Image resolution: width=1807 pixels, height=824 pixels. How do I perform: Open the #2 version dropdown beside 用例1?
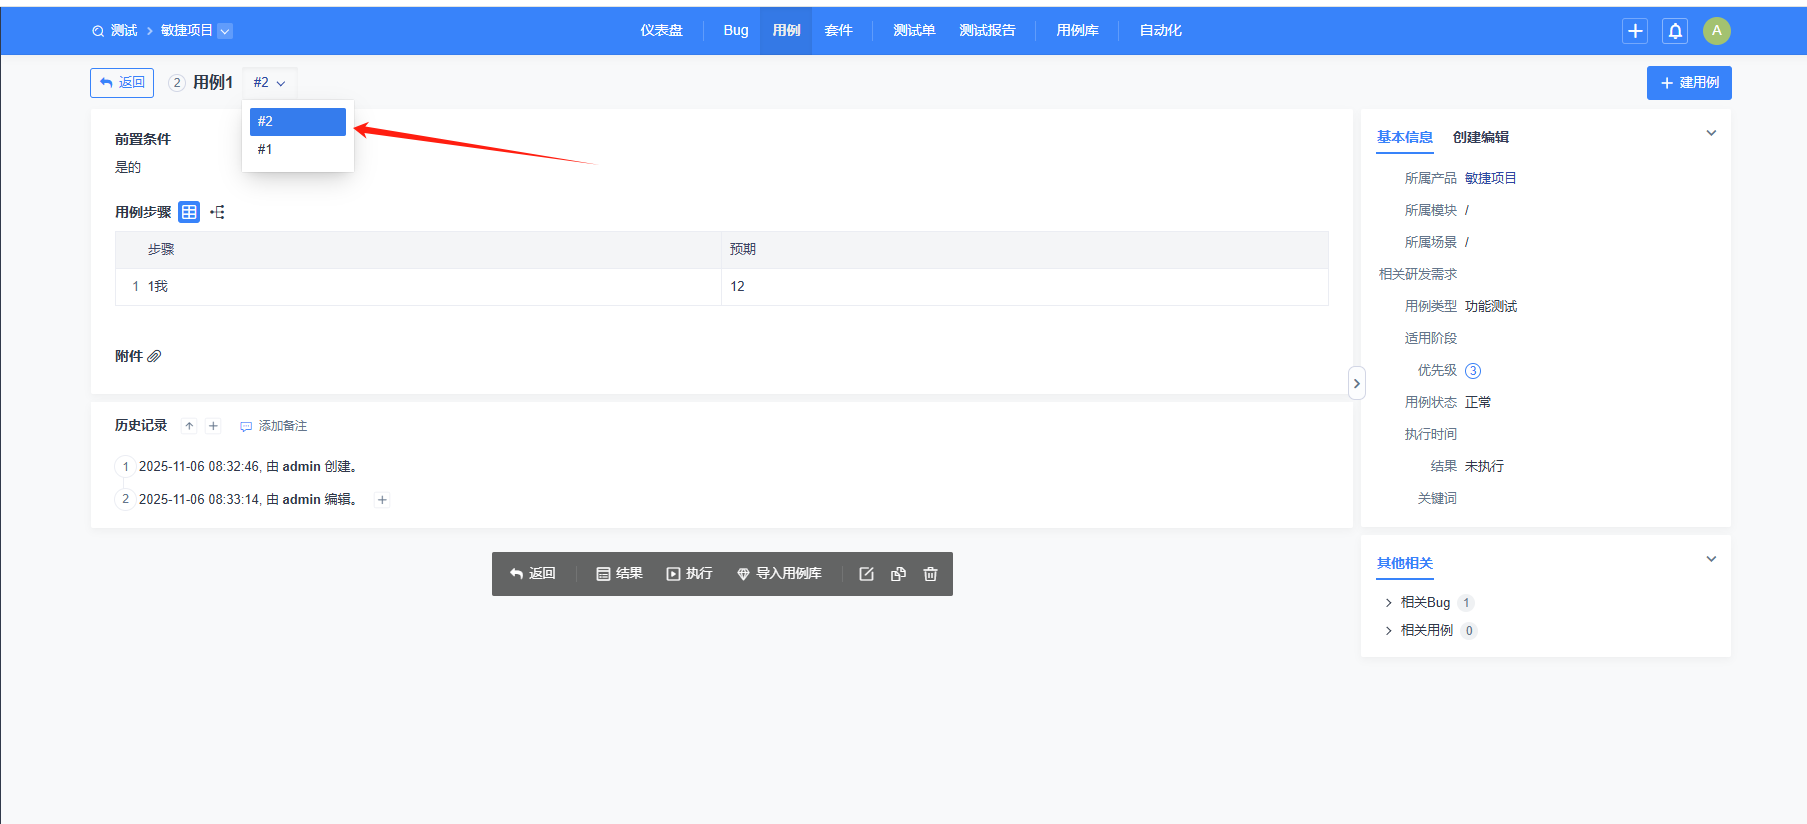pyautogui.click(x=270, y=83)
